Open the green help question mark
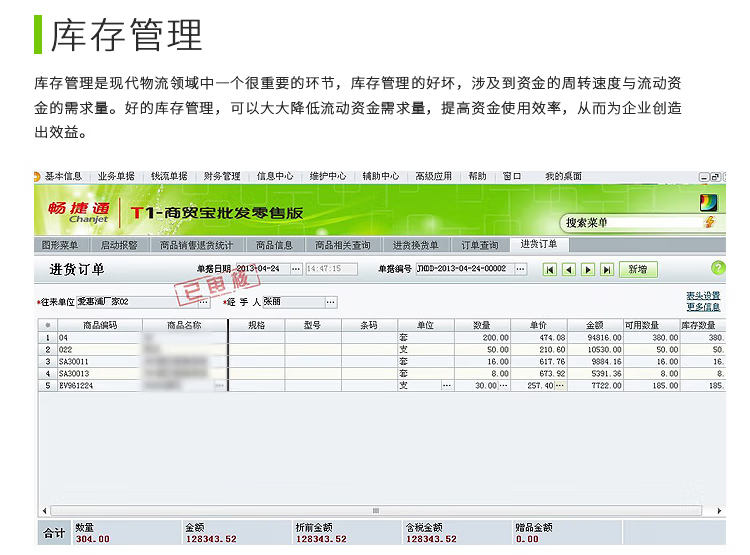750x555 pixels. [717, 268]
